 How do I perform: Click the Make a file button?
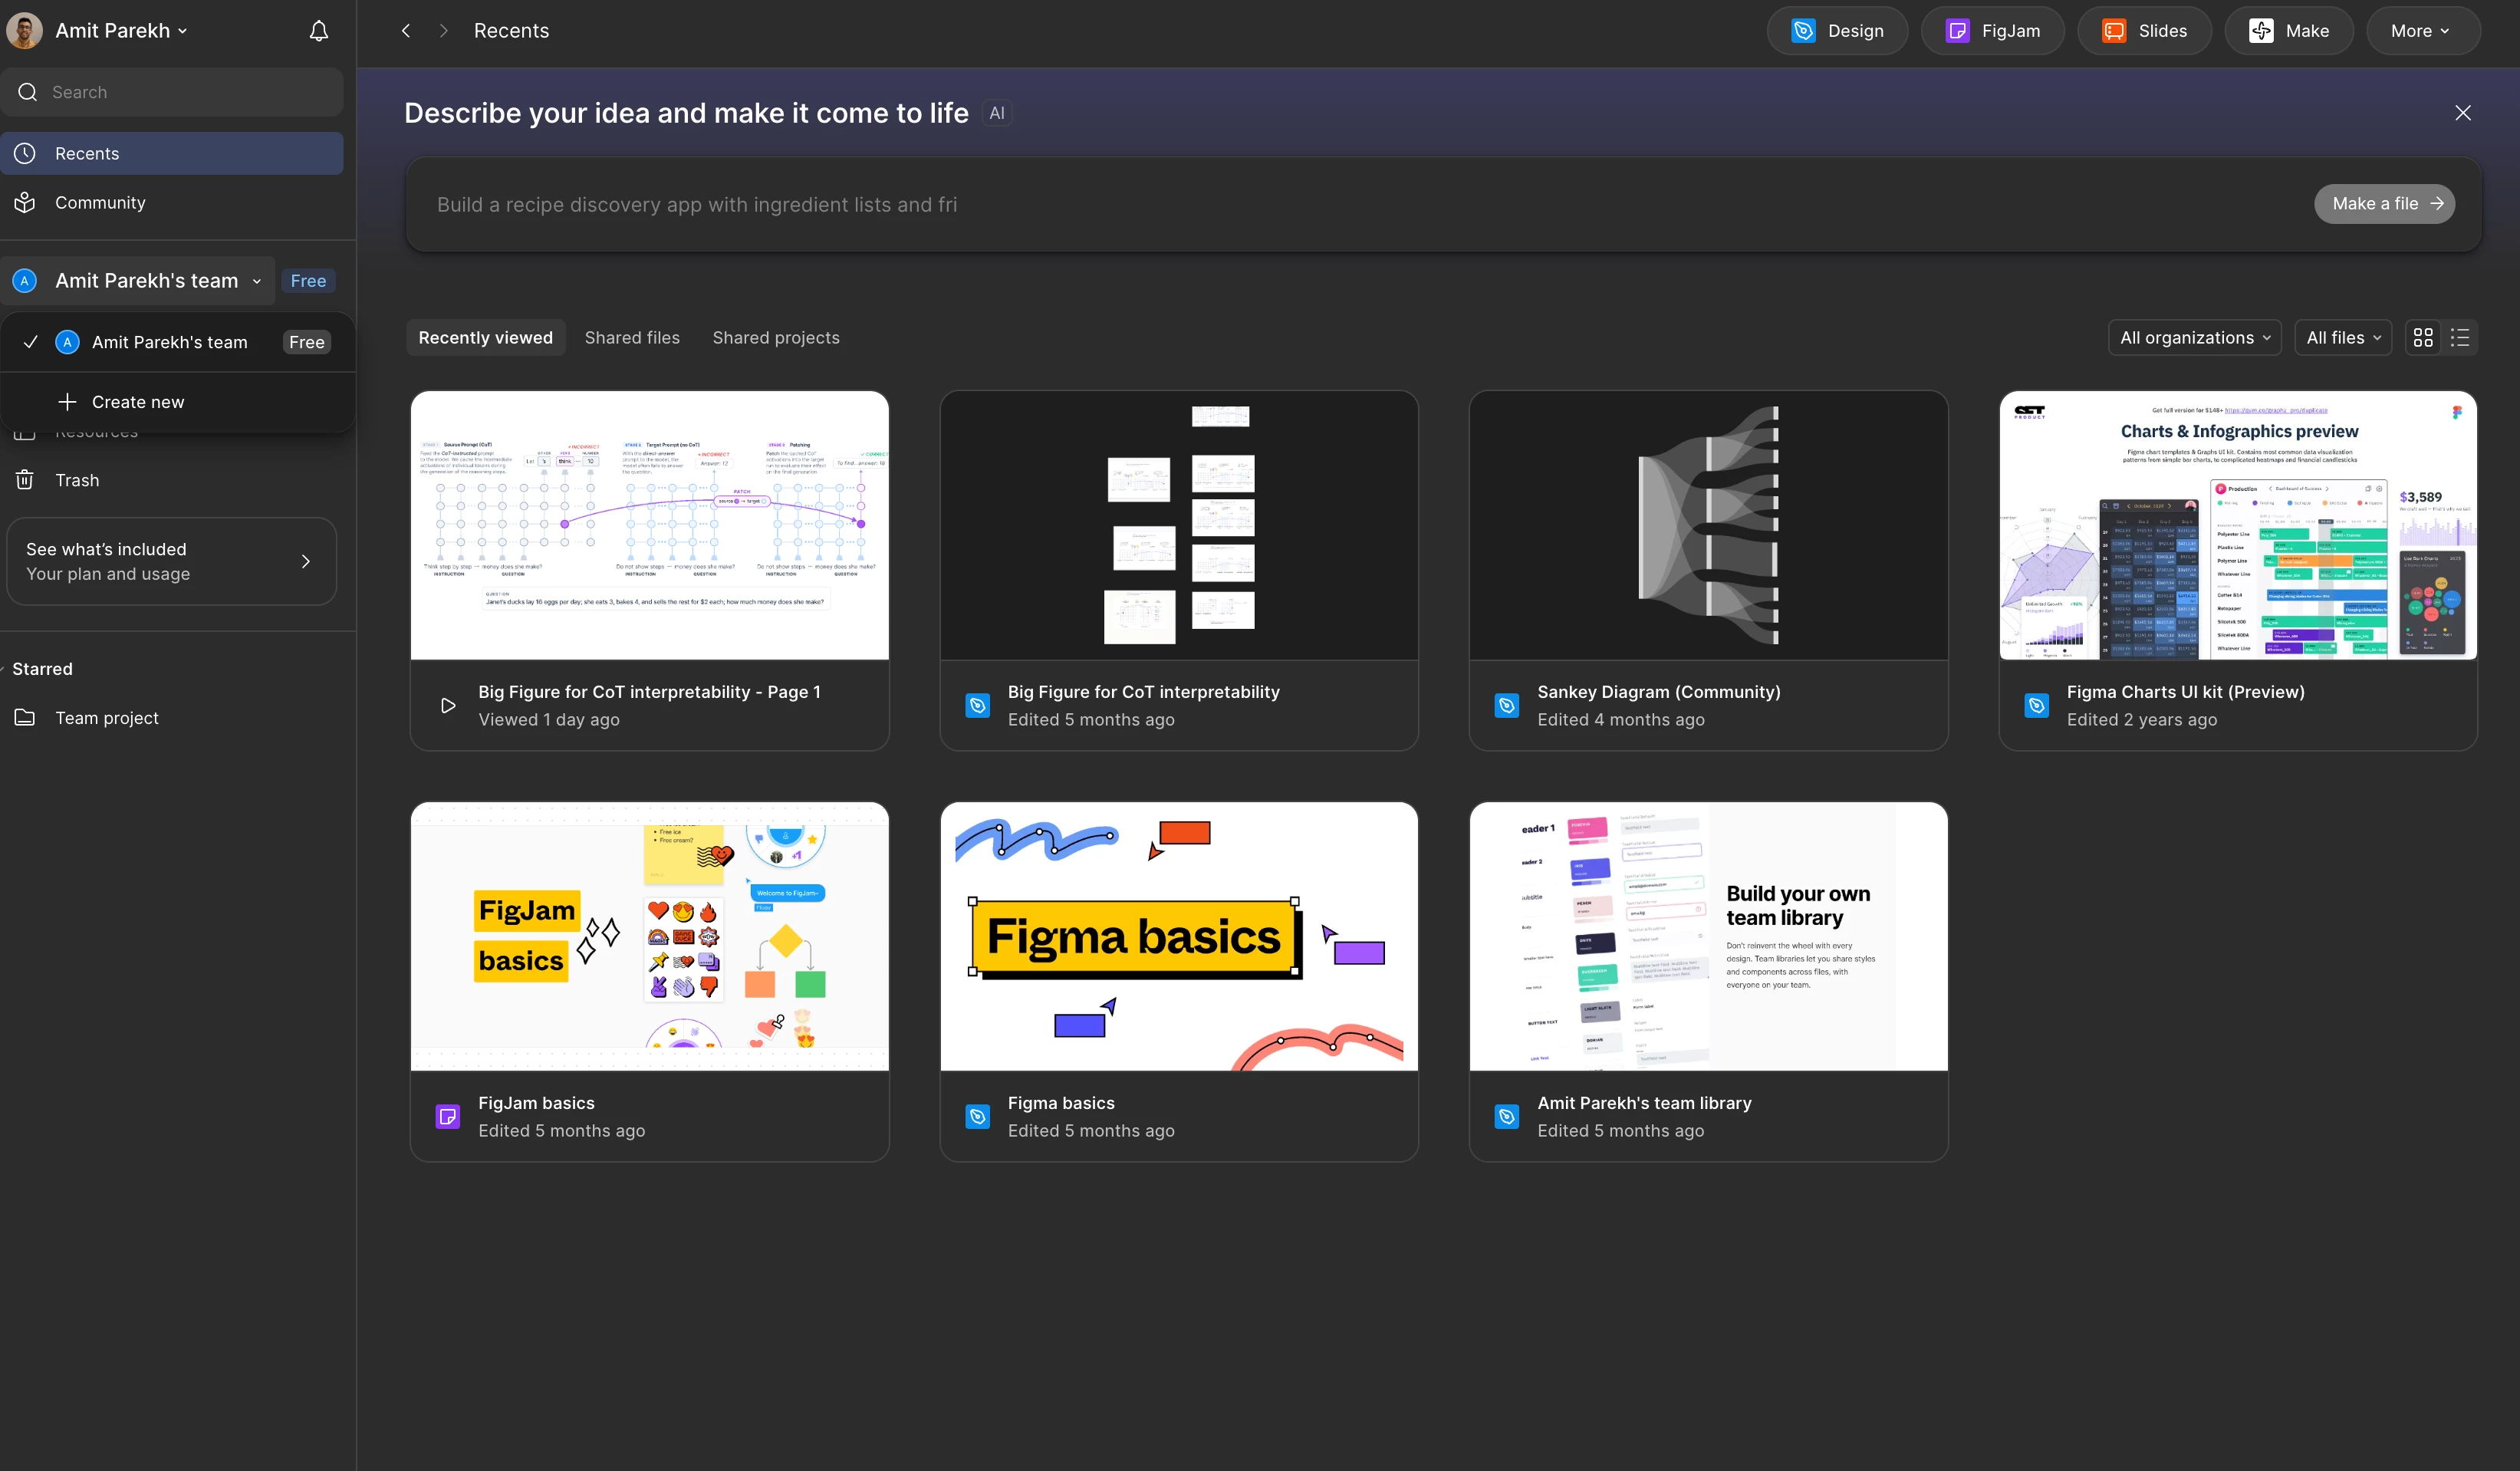pyautogui.click(x=2384, y=204)
